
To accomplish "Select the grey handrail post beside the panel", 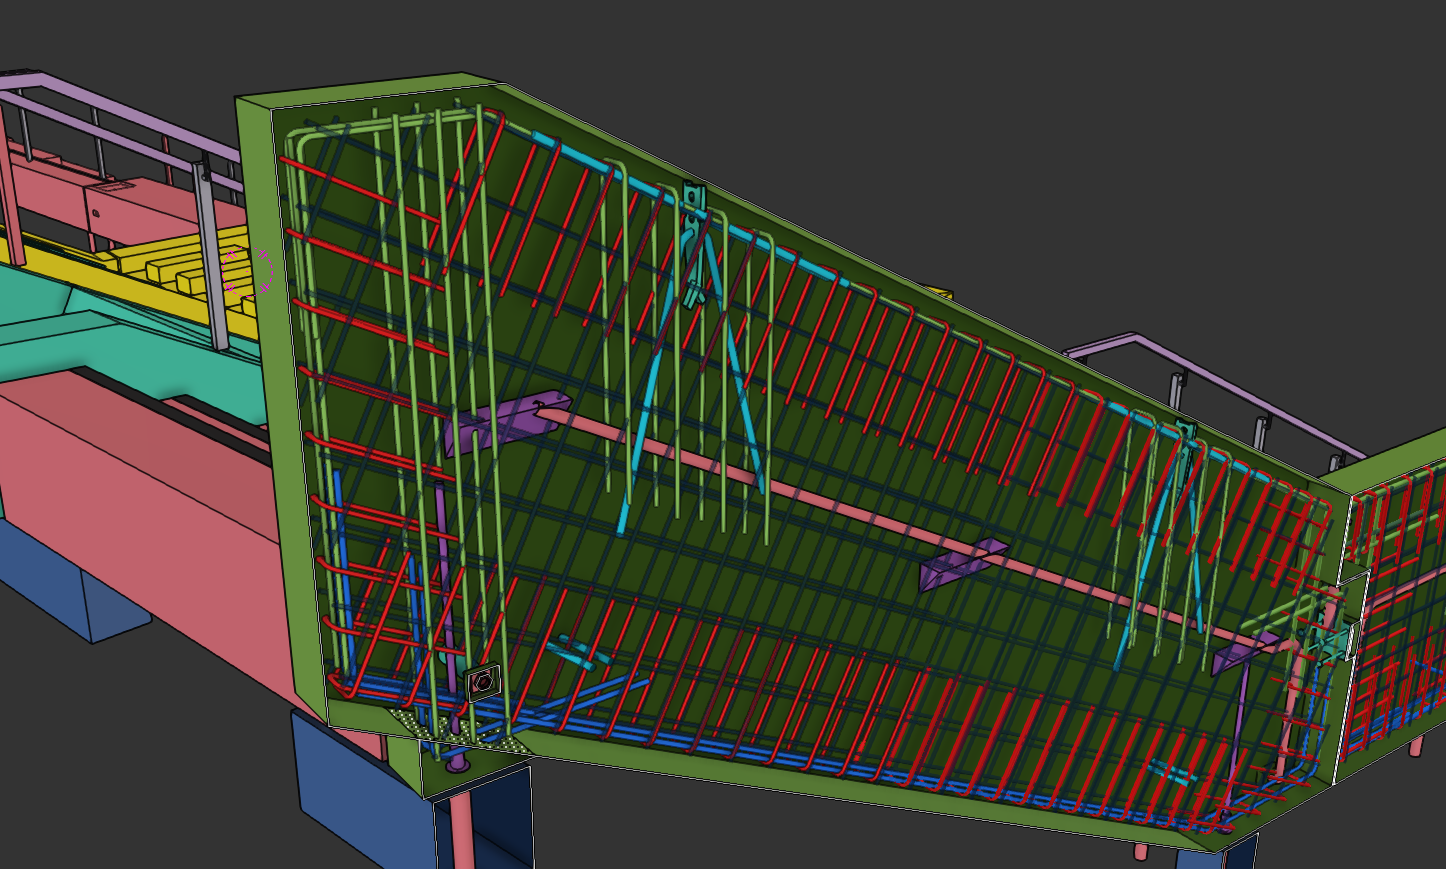I will (x=211, y=260).
